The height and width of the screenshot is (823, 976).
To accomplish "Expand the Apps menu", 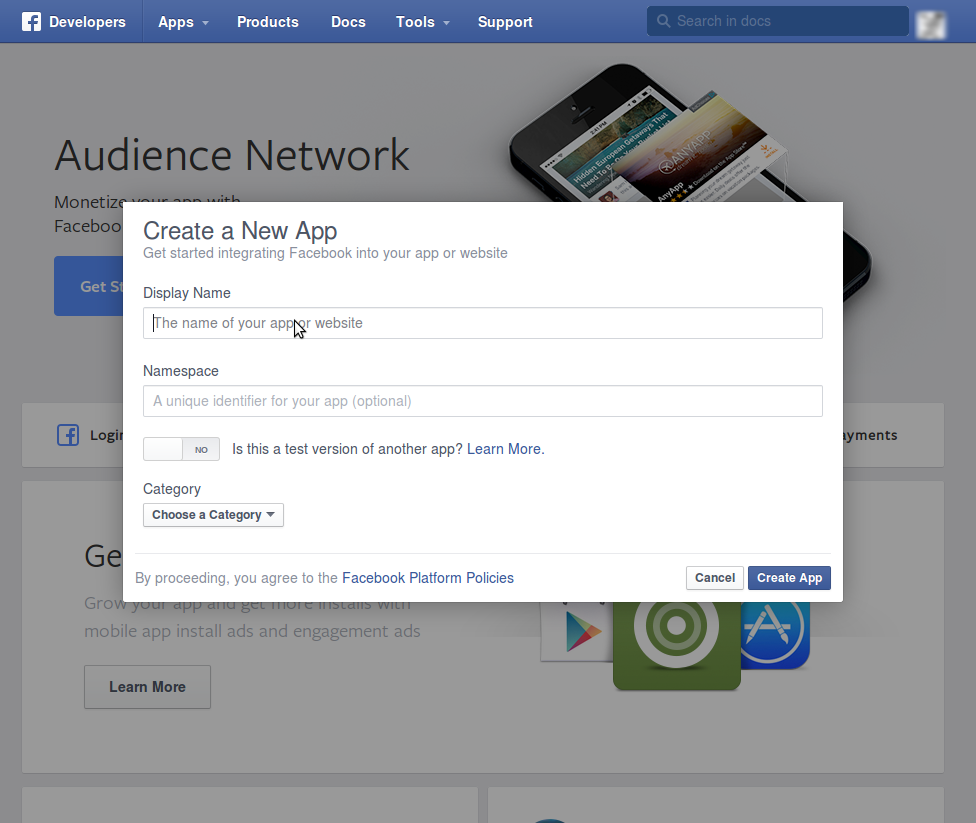I will (183, 22).
